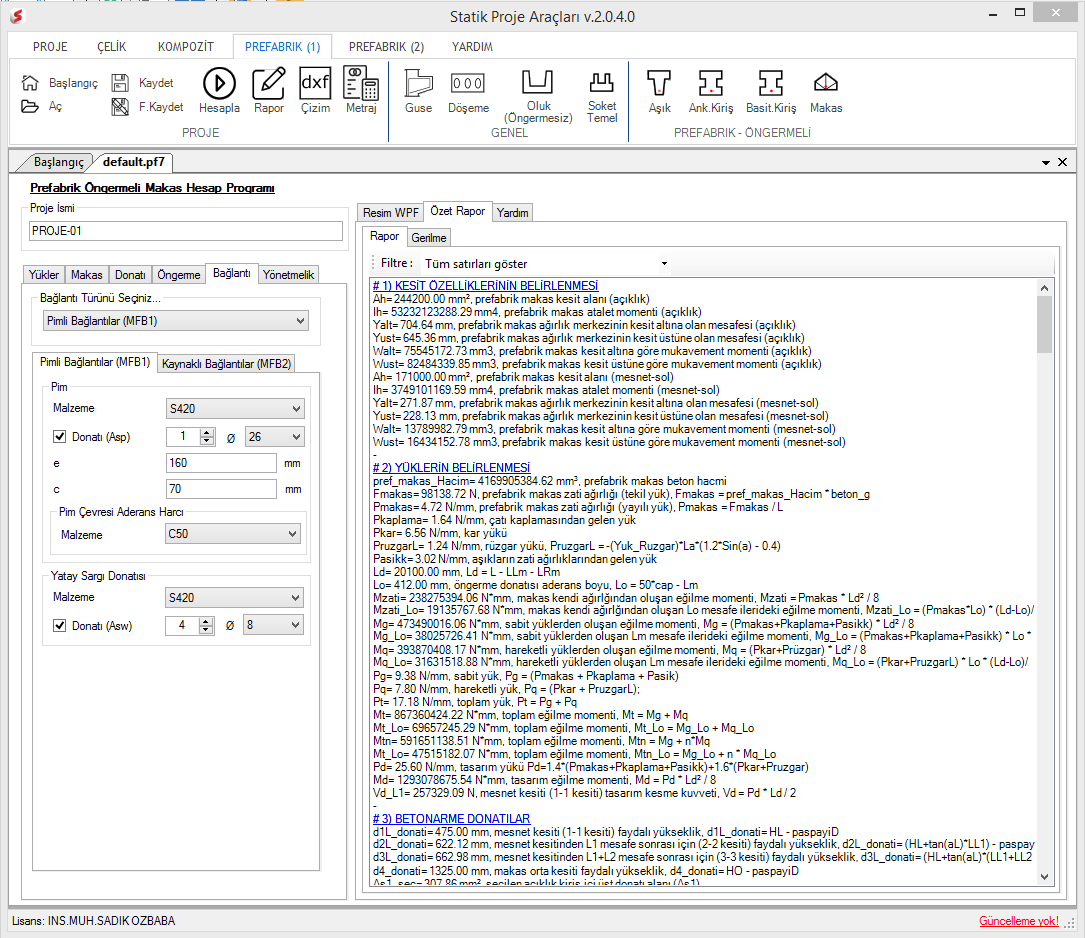
Task: Export drawing via dxf Çizim icon
Action: [316, 91]
